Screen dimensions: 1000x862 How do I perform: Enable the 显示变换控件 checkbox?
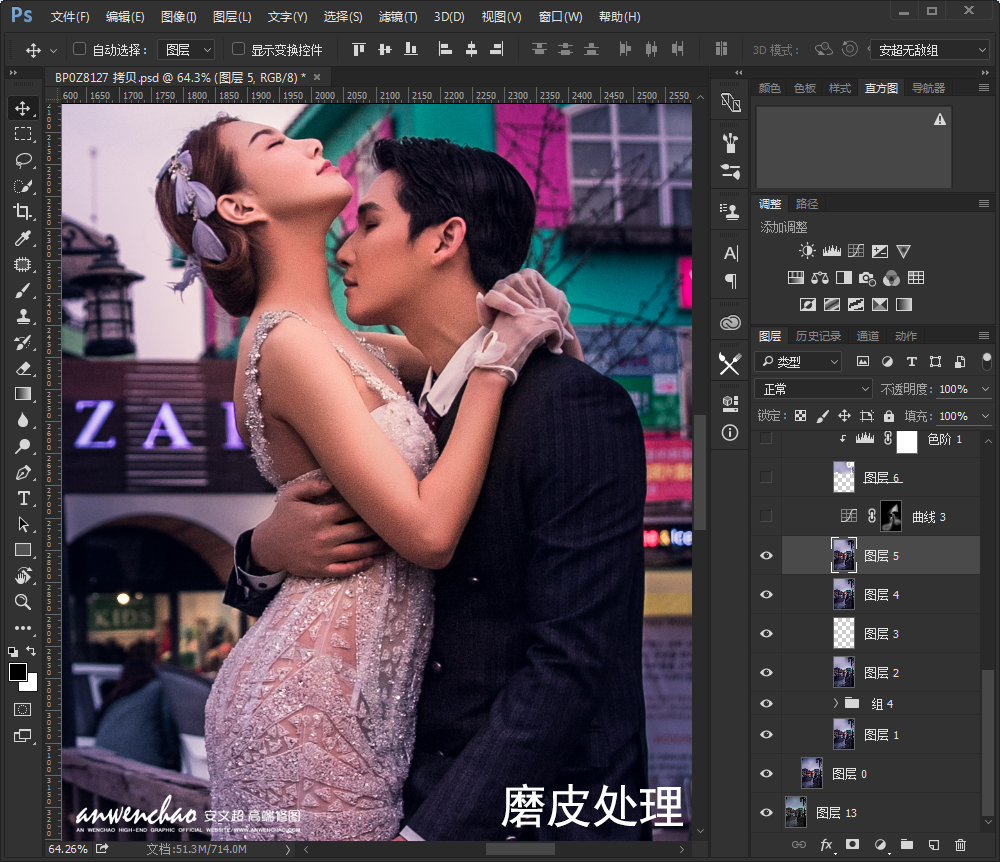pos(239,49)
